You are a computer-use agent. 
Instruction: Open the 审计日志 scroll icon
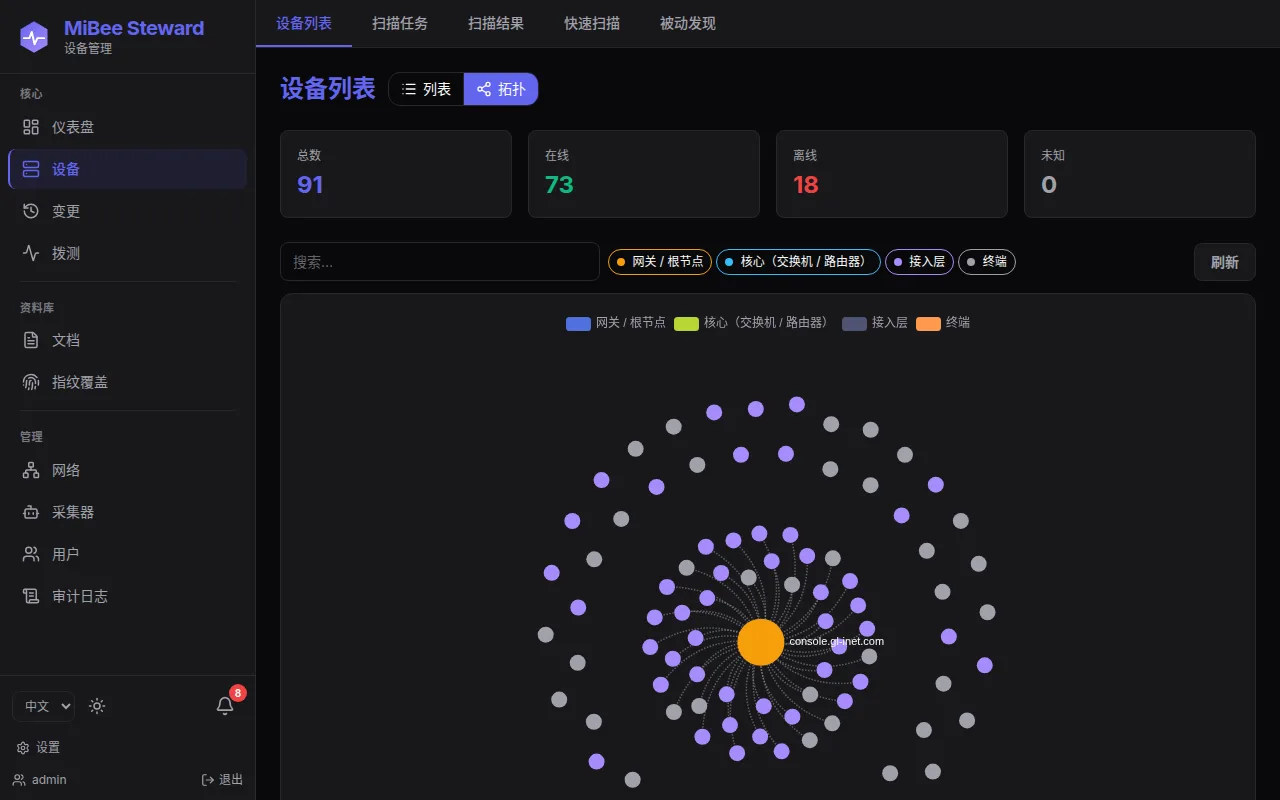[x=31, y=596]
